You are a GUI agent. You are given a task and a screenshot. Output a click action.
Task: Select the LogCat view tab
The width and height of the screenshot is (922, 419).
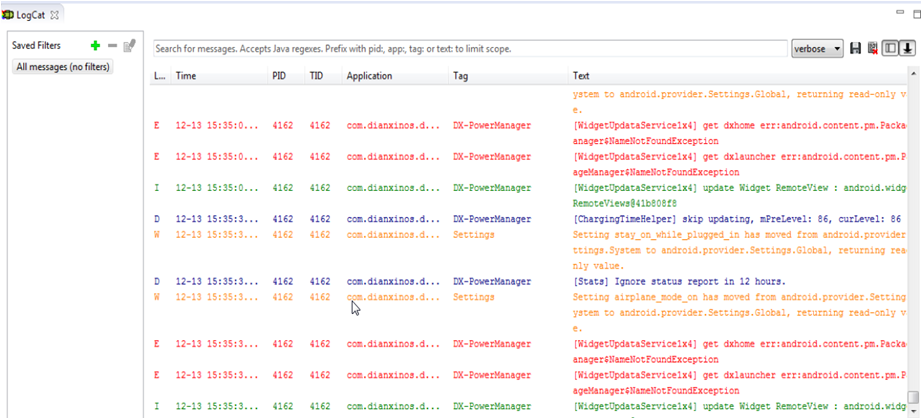(x=32, y=15)
